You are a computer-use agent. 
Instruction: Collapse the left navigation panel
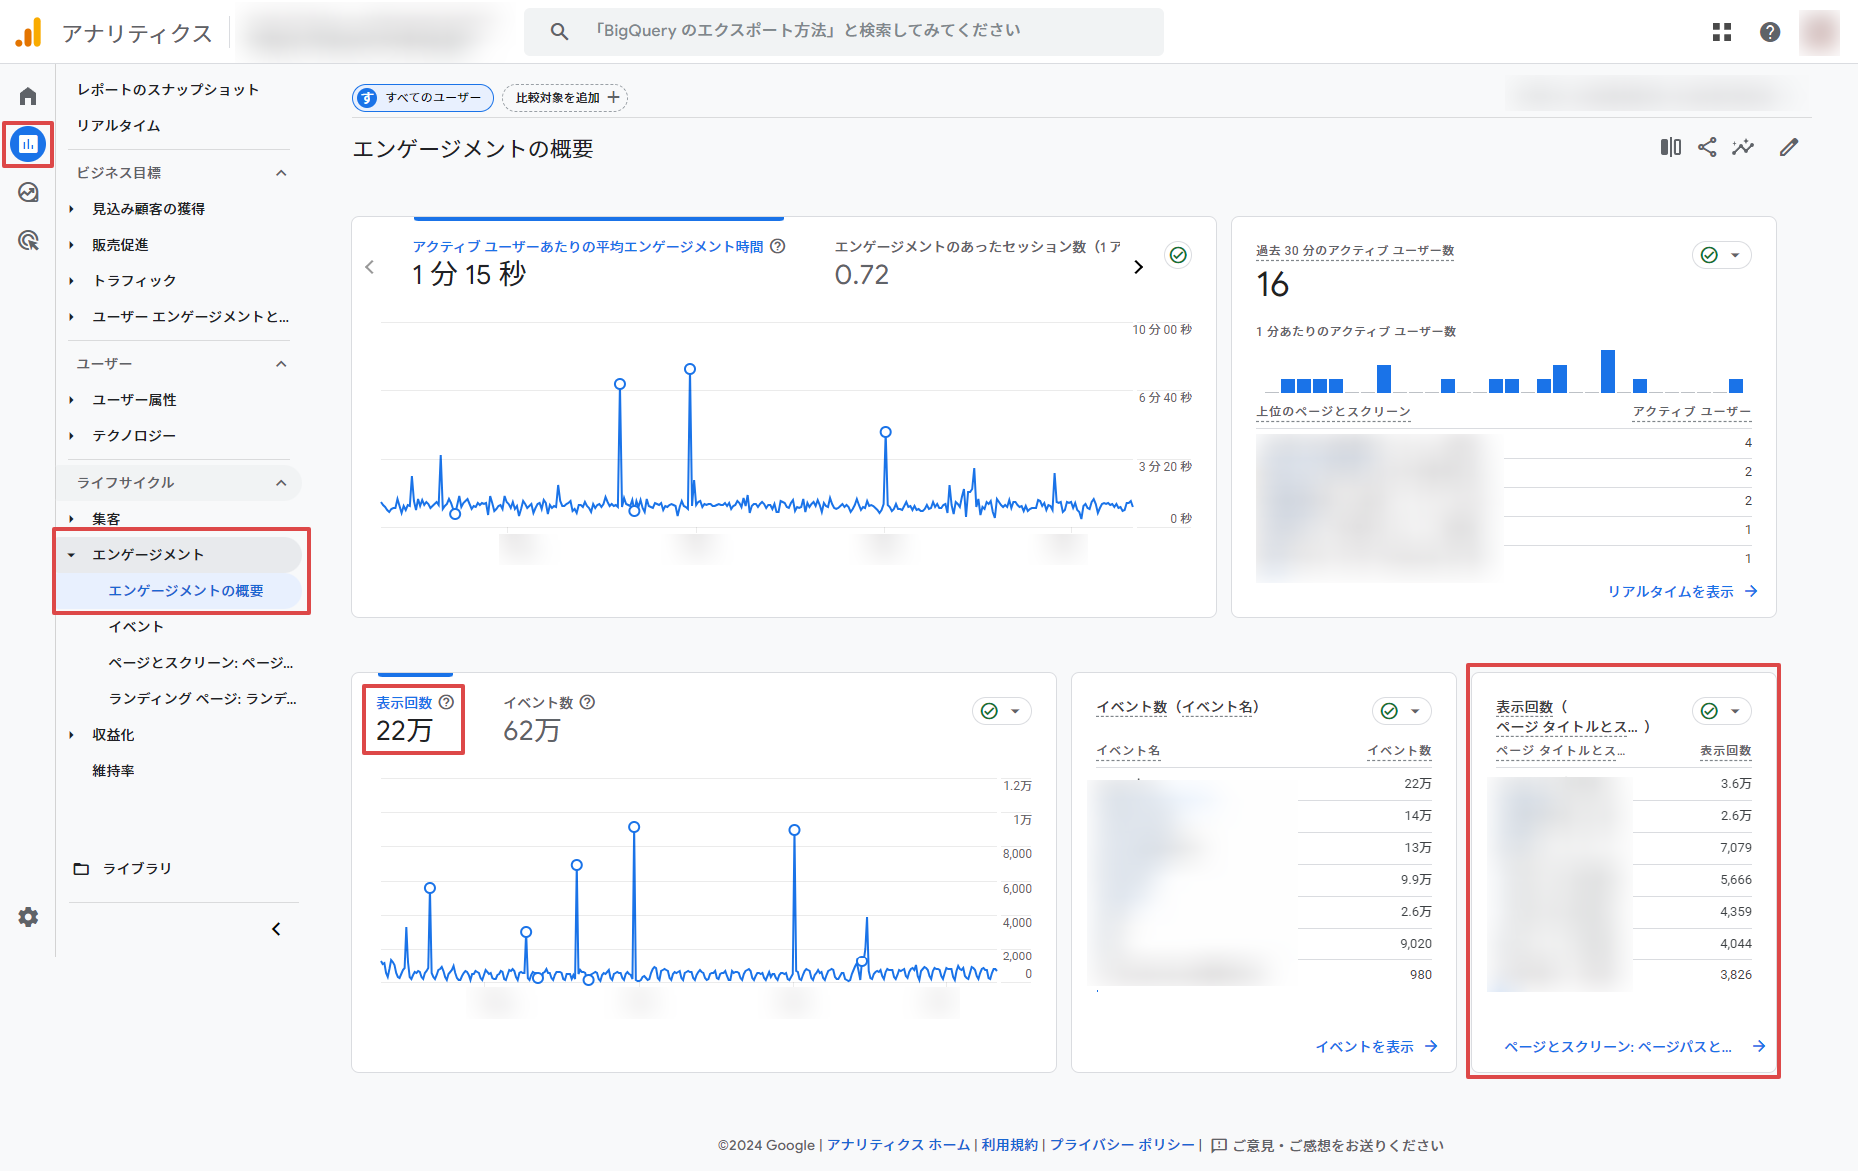(276, 929)
